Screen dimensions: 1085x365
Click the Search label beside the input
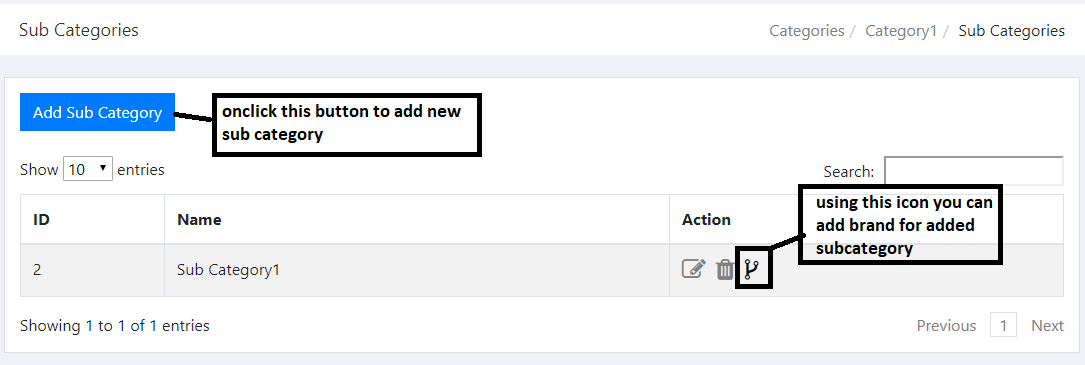tap(849, 171)
